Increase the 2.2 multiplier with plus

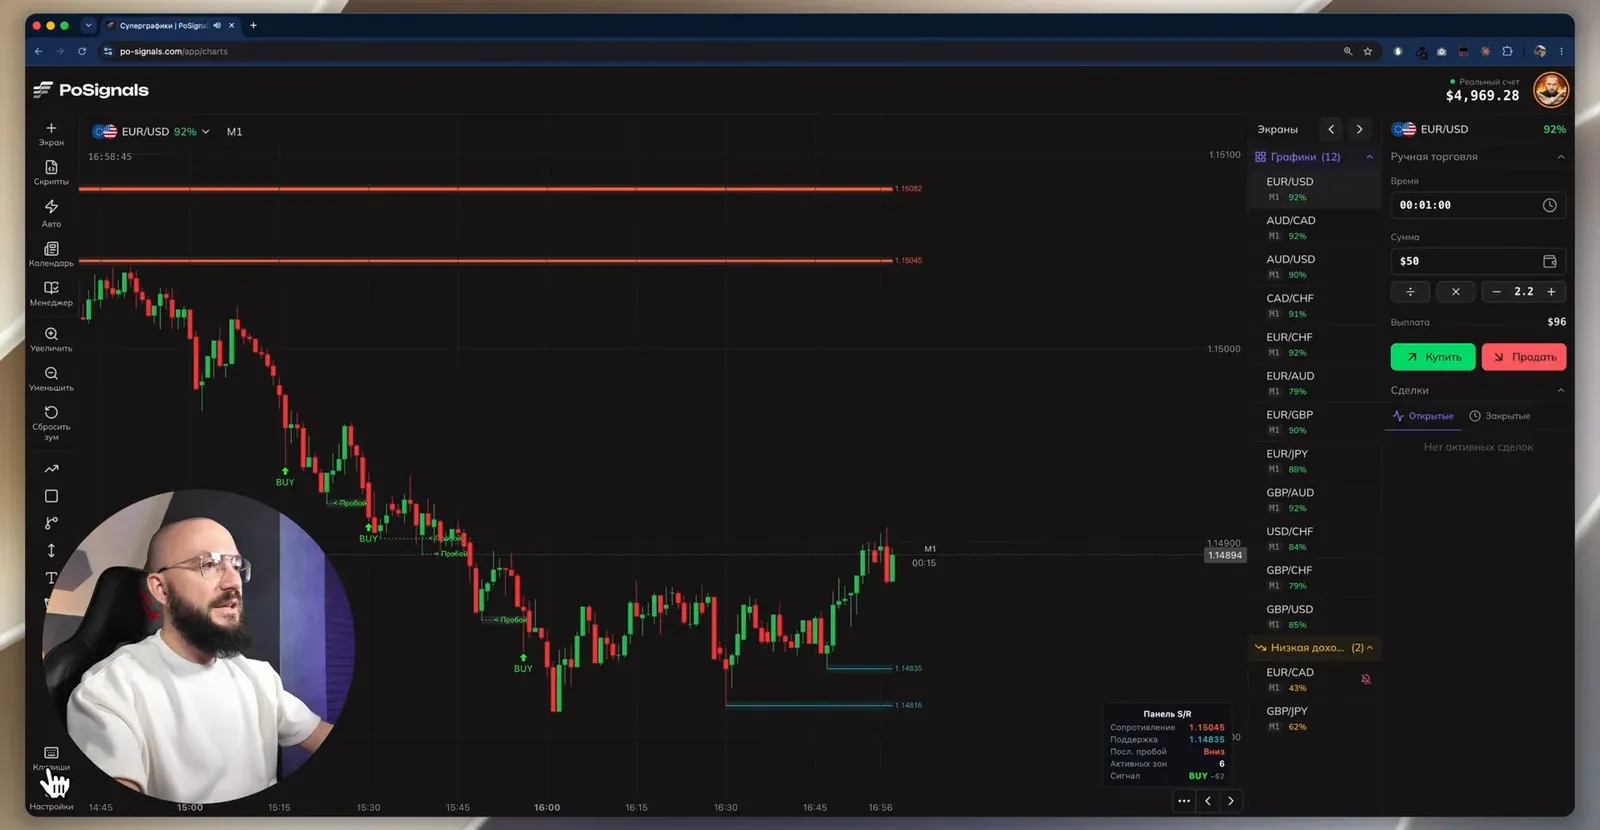coord(1551,292)
